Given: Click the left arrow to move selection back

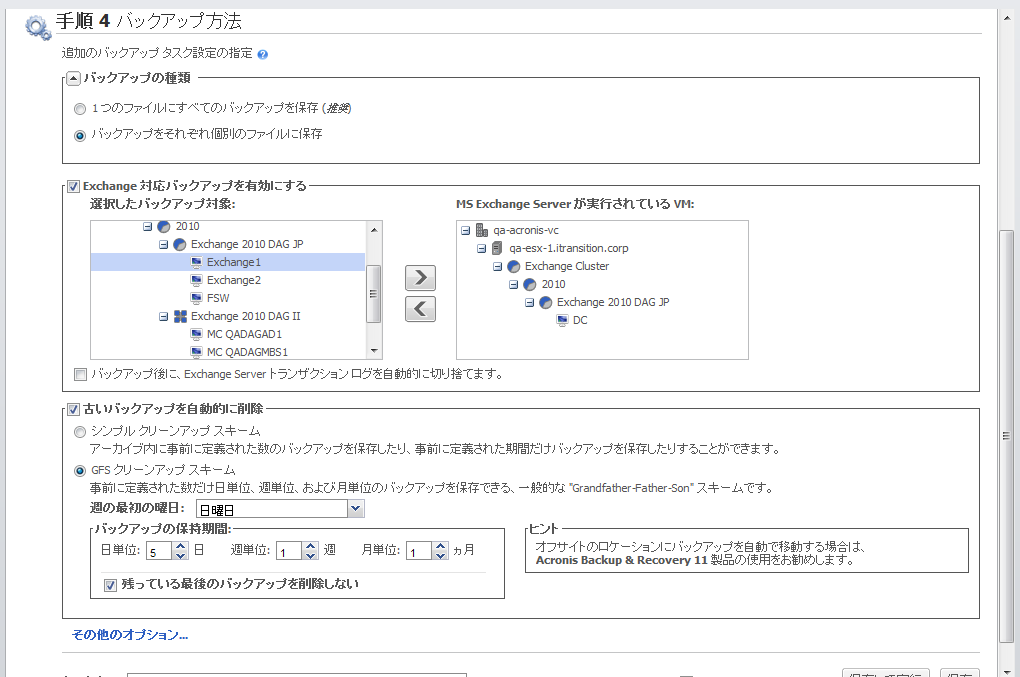Looking at the screenshot, I should [420, 309].
